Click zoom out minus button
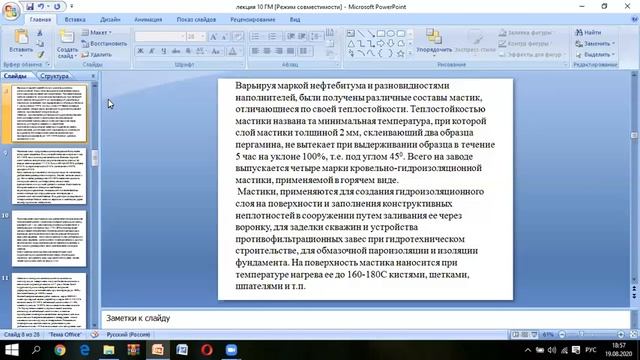Viewport: 640px width, 360px height. click(562, 334)
